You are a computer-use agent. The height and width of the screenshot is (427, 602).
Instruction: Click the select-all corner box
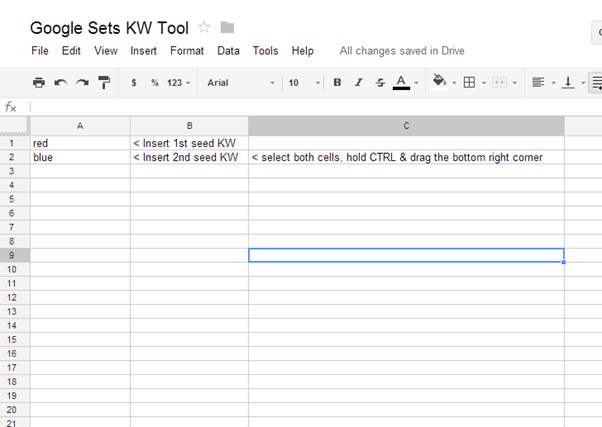coord(15,126)
